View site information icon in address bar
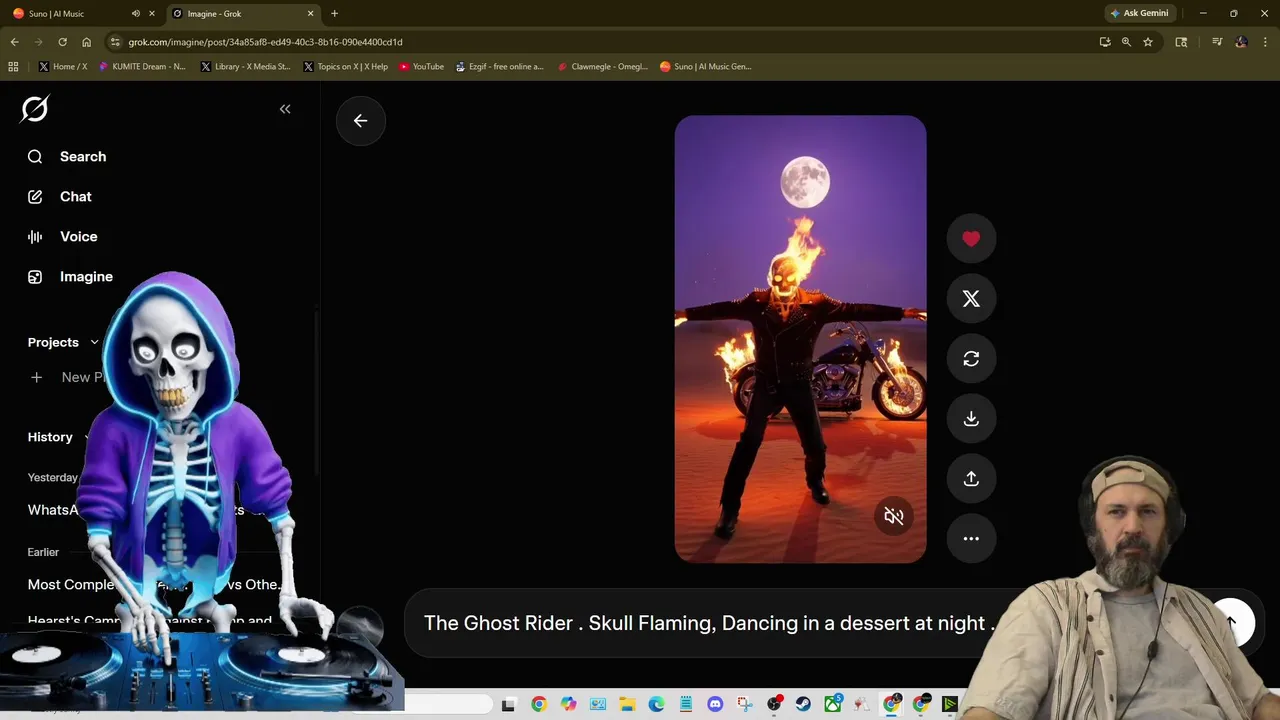 point(115,42)
